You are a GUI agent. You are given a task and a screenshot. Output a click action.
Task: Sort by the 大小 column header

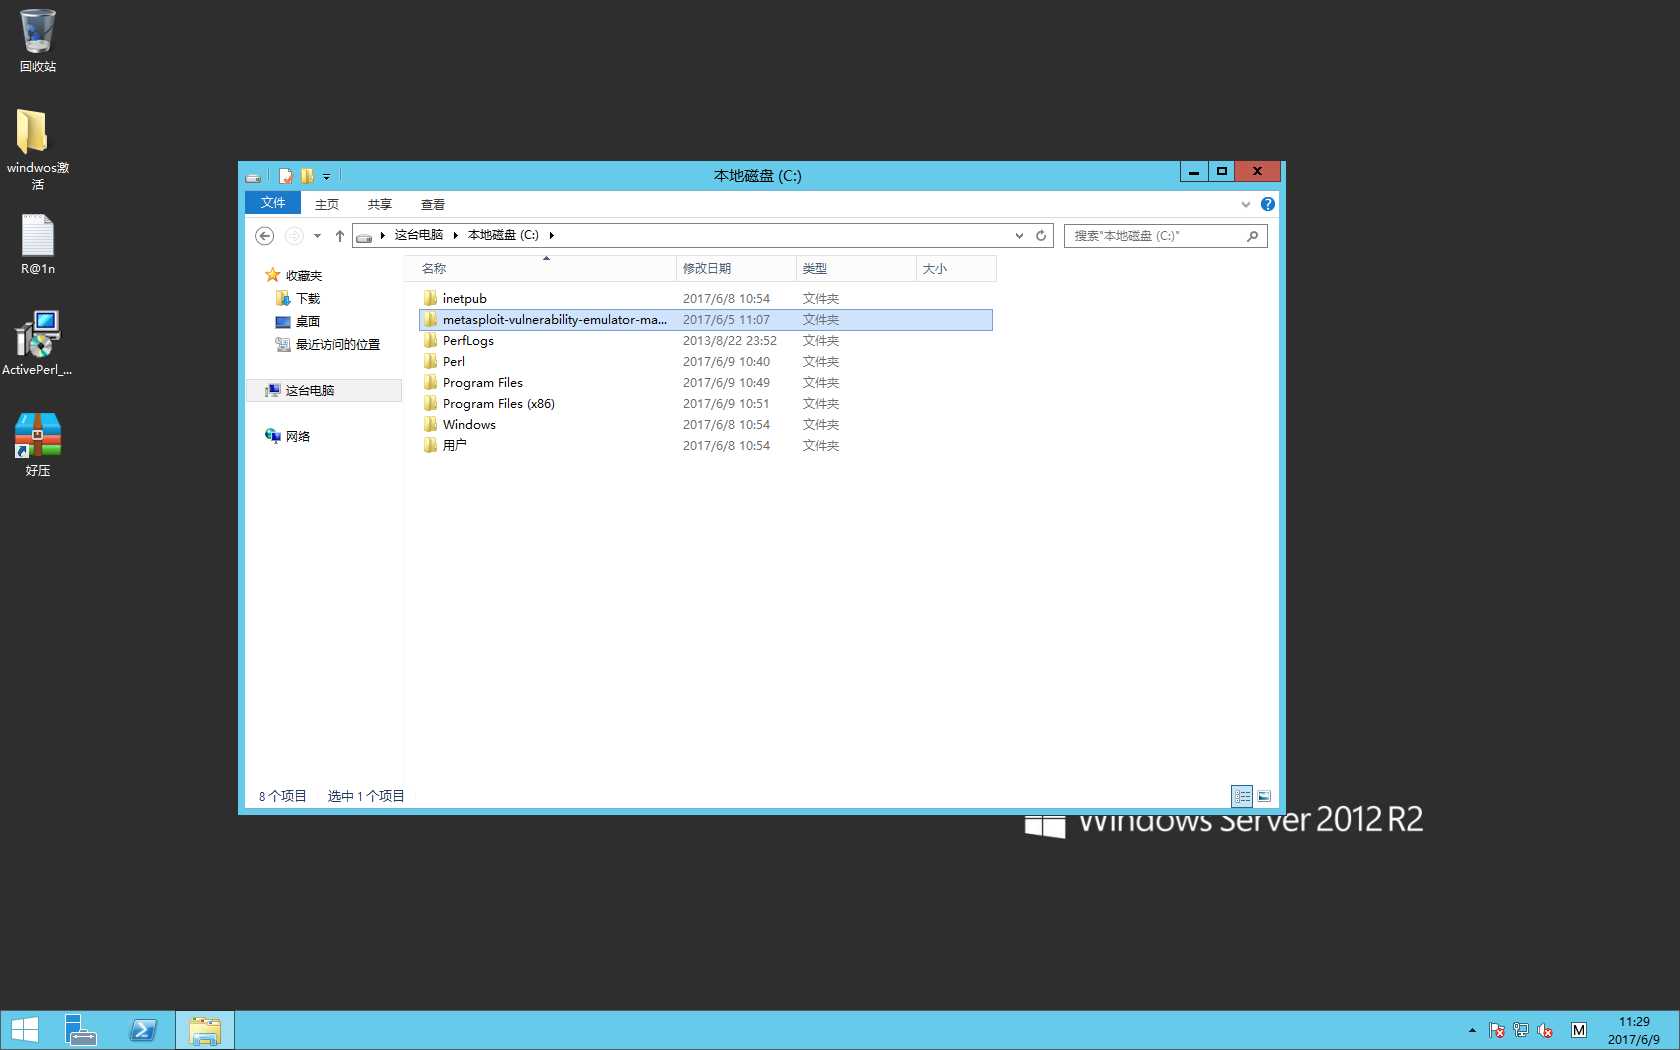point(956,268)
